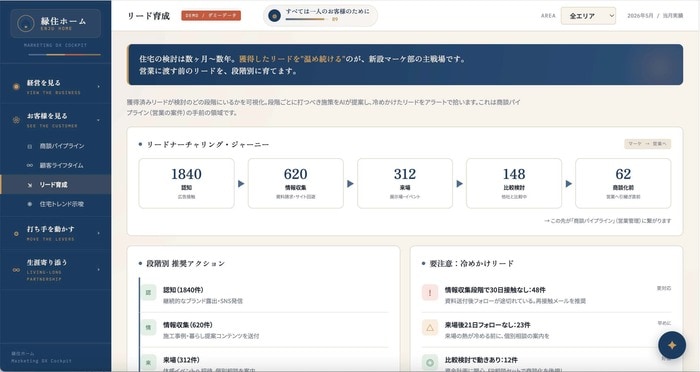Collapse the お客様を見る section chevron
700x372 pixels.
(x=99, y=120)
